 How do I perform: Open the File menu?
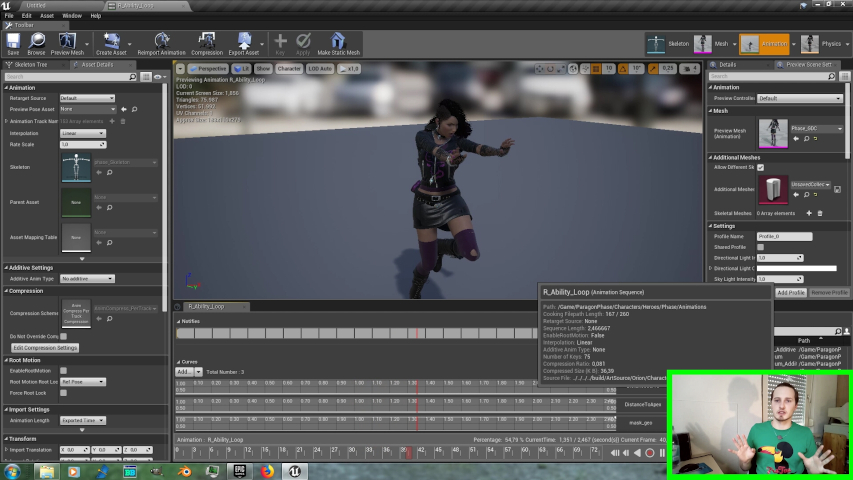tap(9, 16)
